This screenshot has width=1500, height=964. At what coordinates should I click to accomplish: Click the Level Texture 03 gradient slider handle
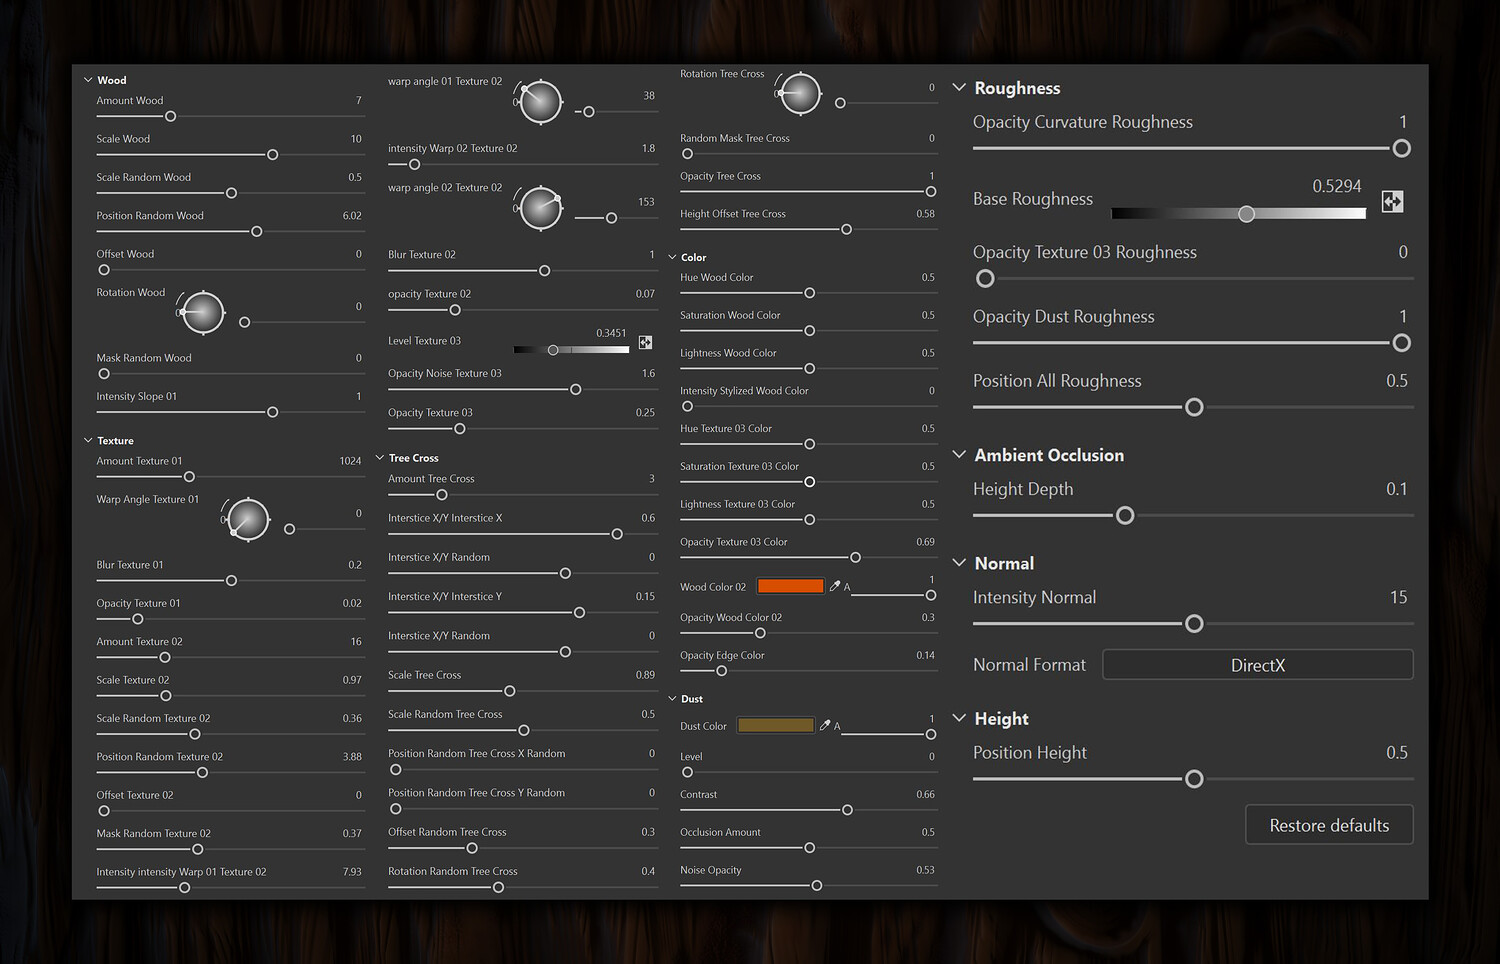click(x=553, y=350)
